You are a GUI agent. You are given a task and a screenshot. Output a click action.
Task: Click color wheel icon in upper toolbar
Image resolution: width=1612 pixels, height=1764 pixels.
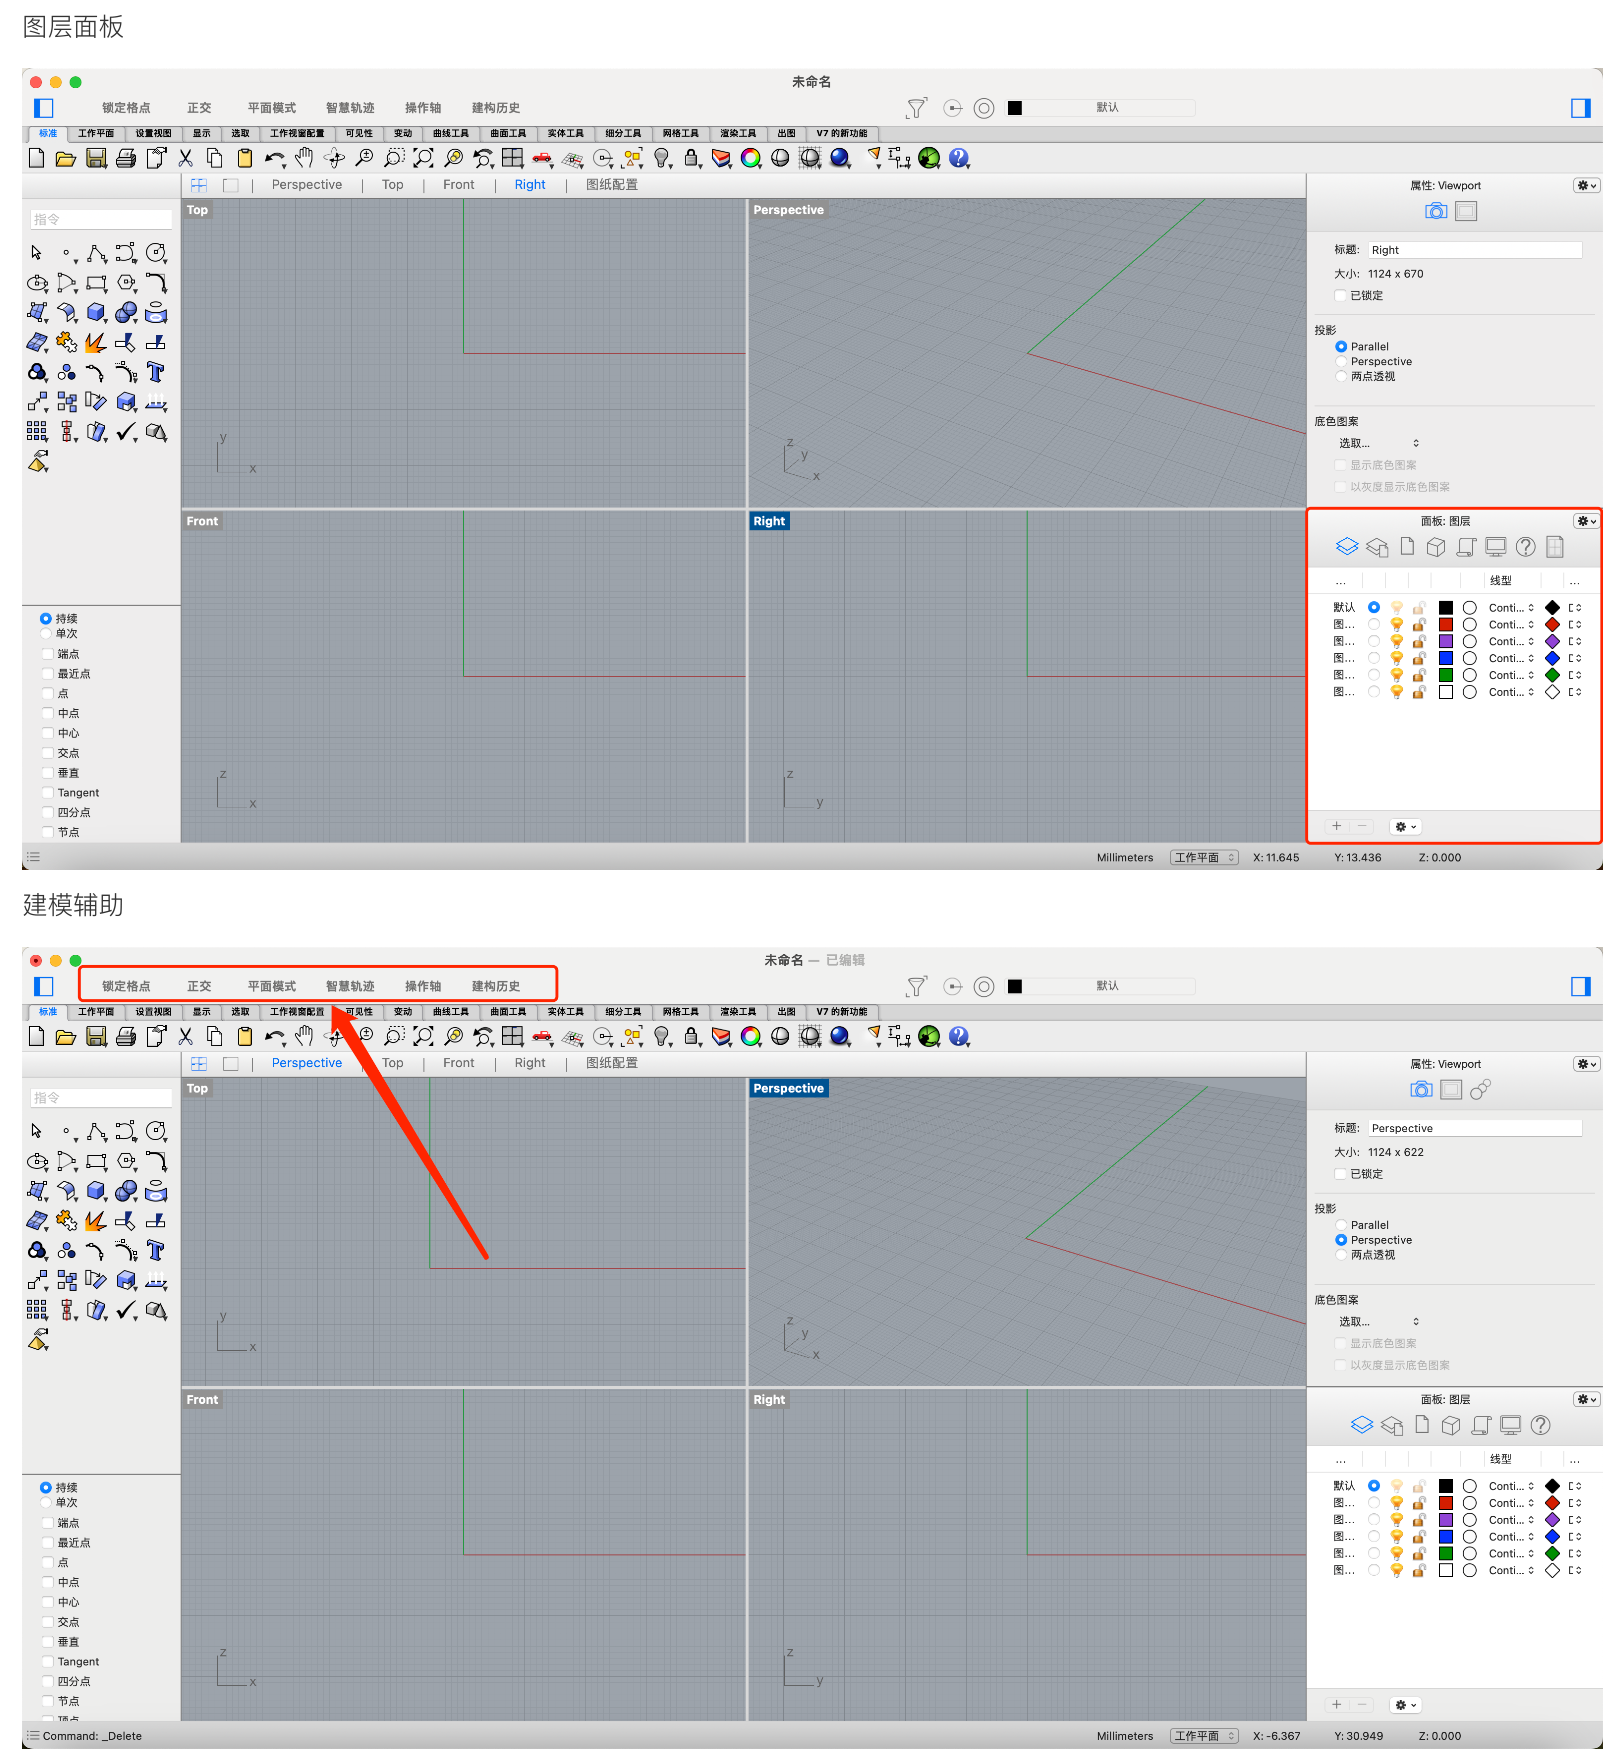point(751,158)
